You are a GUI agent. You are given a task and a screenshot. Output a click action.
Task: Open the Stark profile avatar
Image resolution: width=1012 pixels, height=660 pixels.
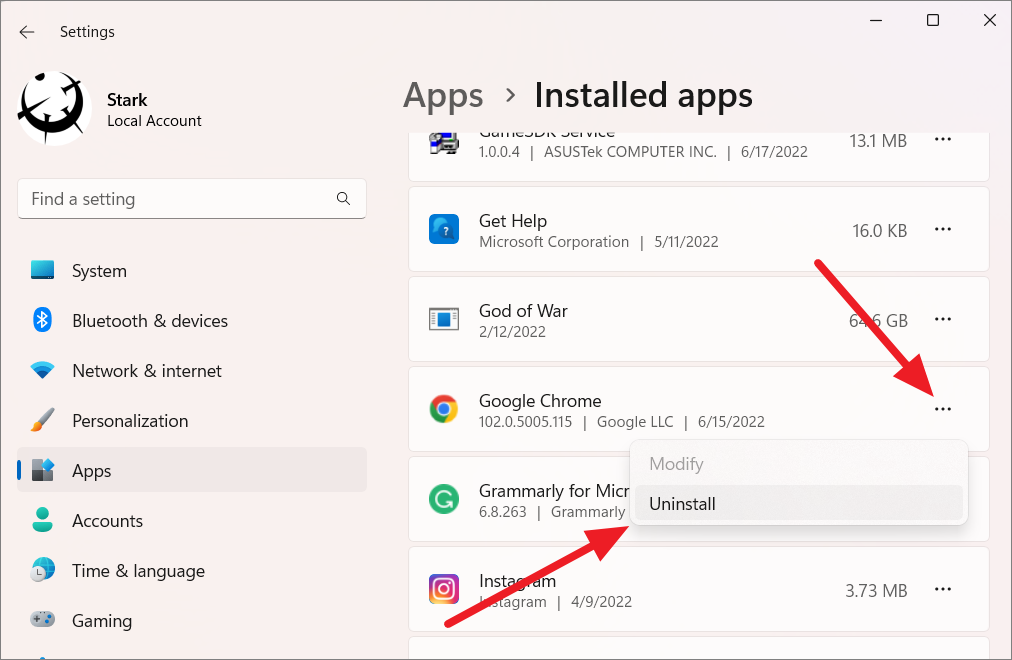(54, 108)
